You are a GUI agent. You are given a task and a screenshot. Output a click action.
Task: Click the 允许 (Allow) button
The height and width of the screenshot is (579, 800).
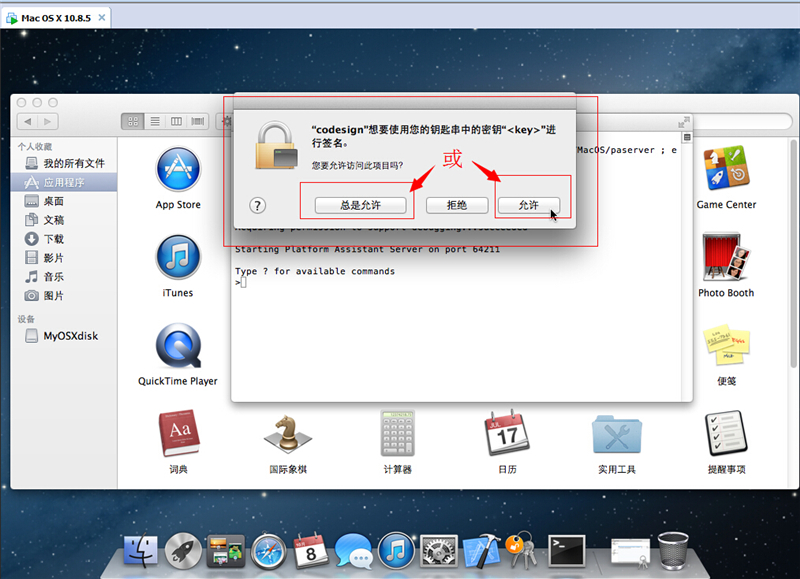click(x=529, y=205)
